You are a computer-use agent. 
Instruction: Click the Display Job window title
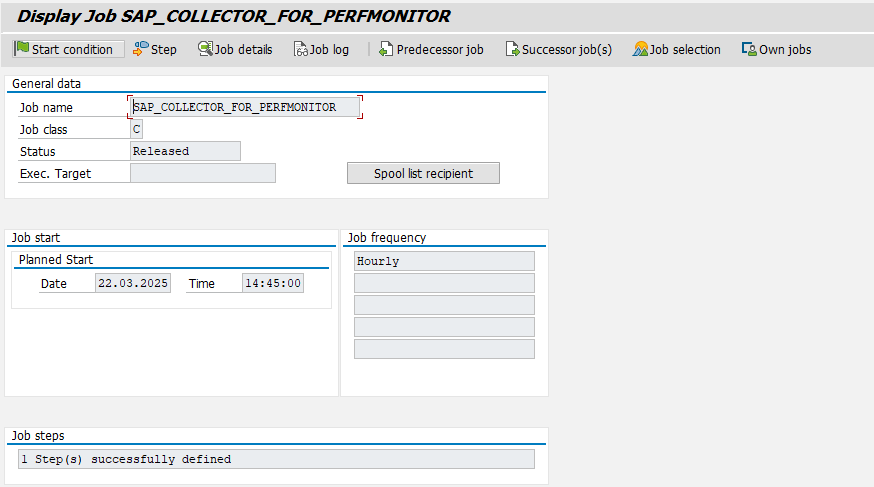[234, 16]
